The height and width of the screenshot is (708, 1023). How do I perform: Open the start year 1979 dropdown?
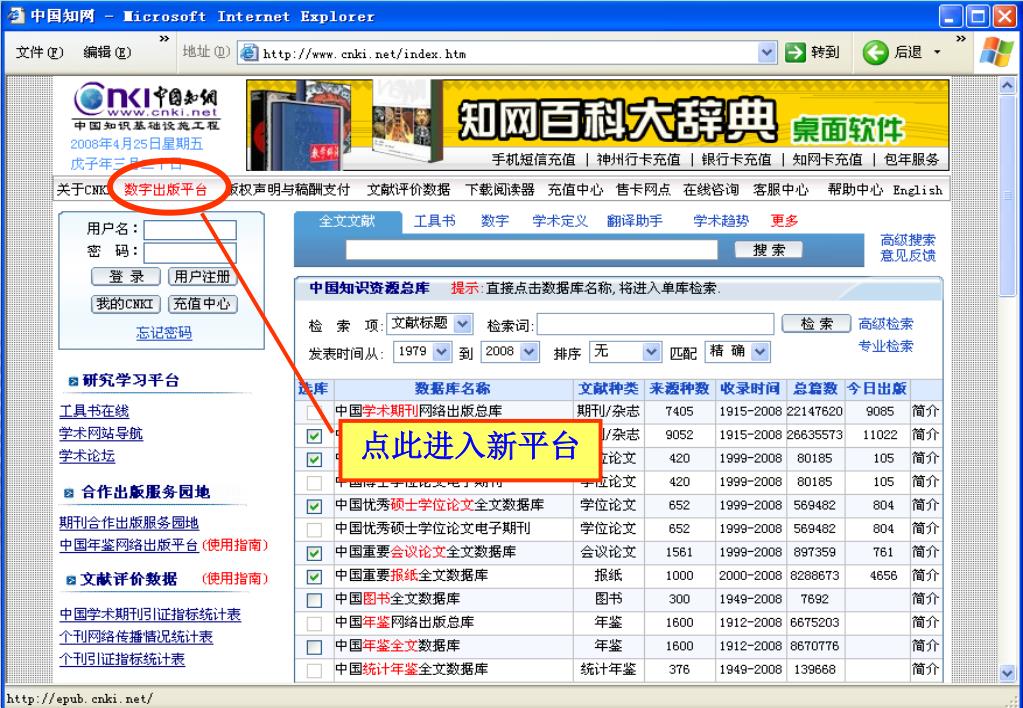[x=442, y=352]
